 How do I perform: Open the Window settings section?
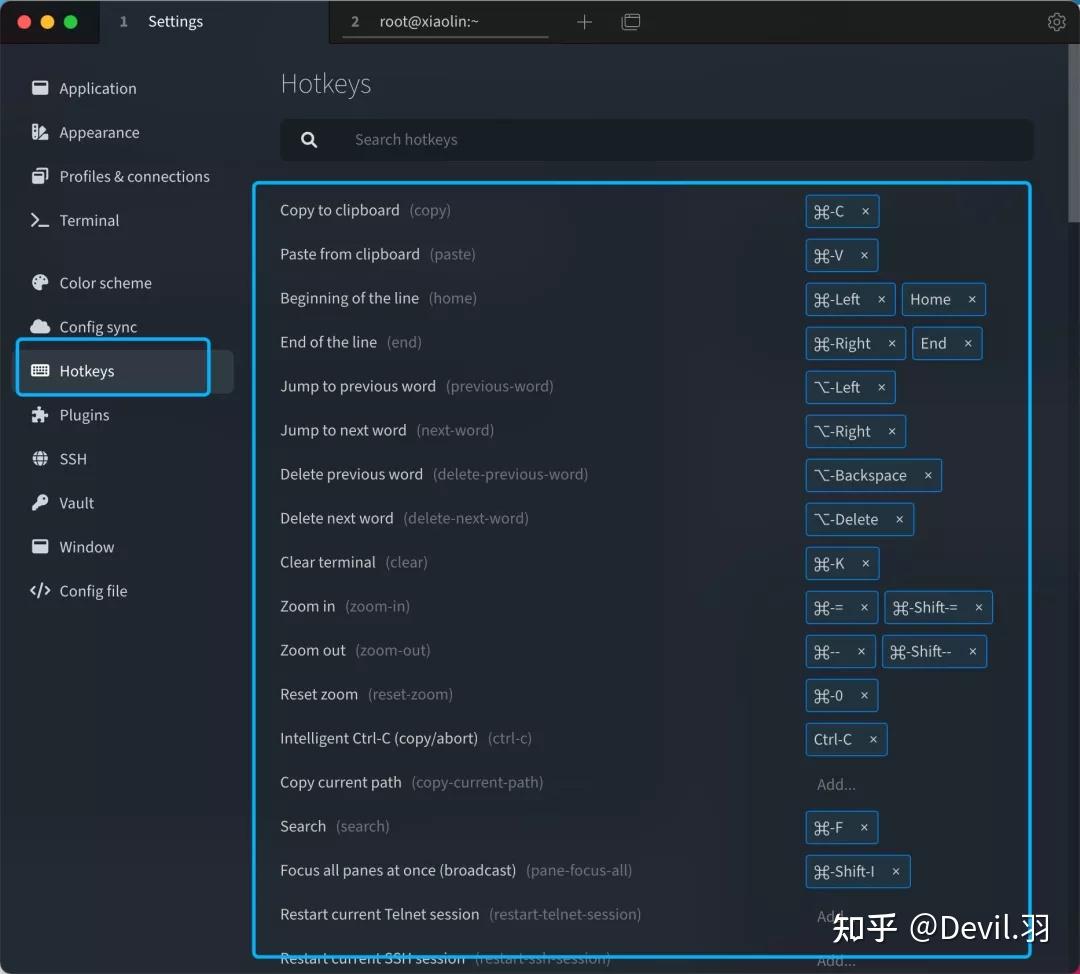tap(85, 546)
